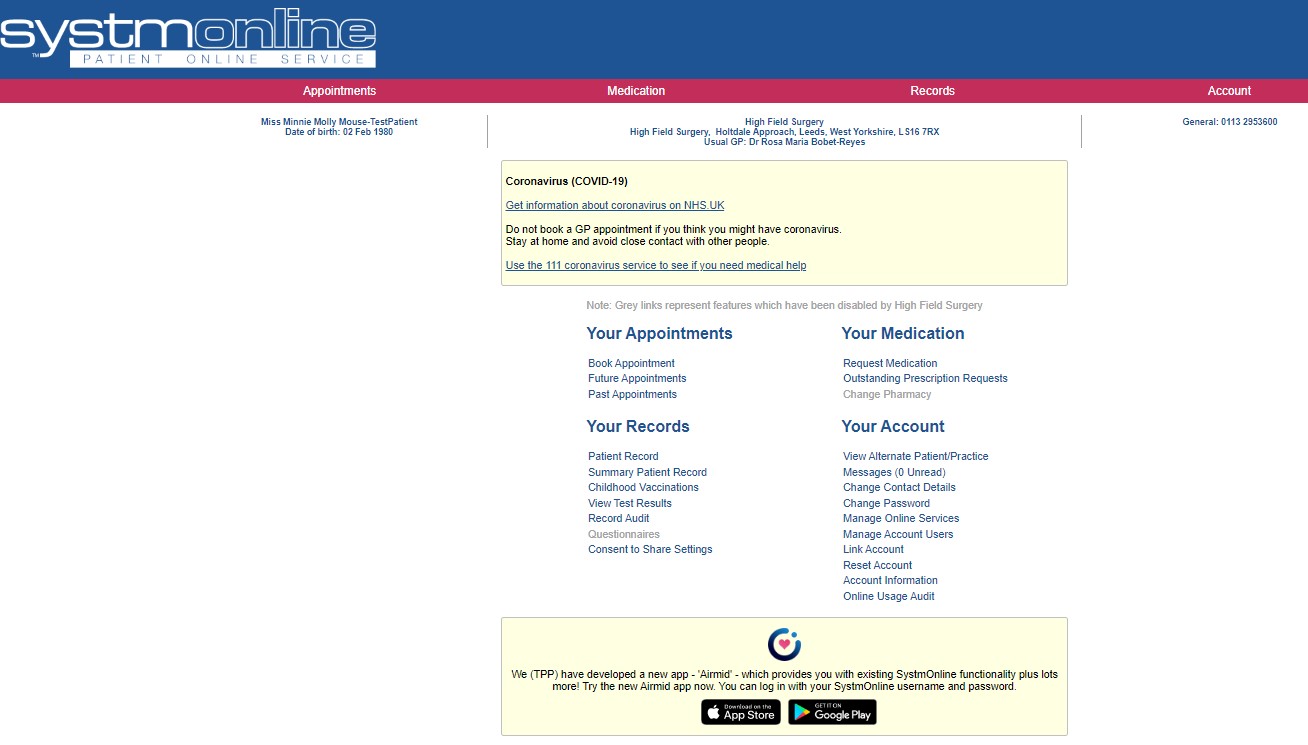Open the Account menu
Viewport: 1308px width, 745px height.
(1228, 90)
